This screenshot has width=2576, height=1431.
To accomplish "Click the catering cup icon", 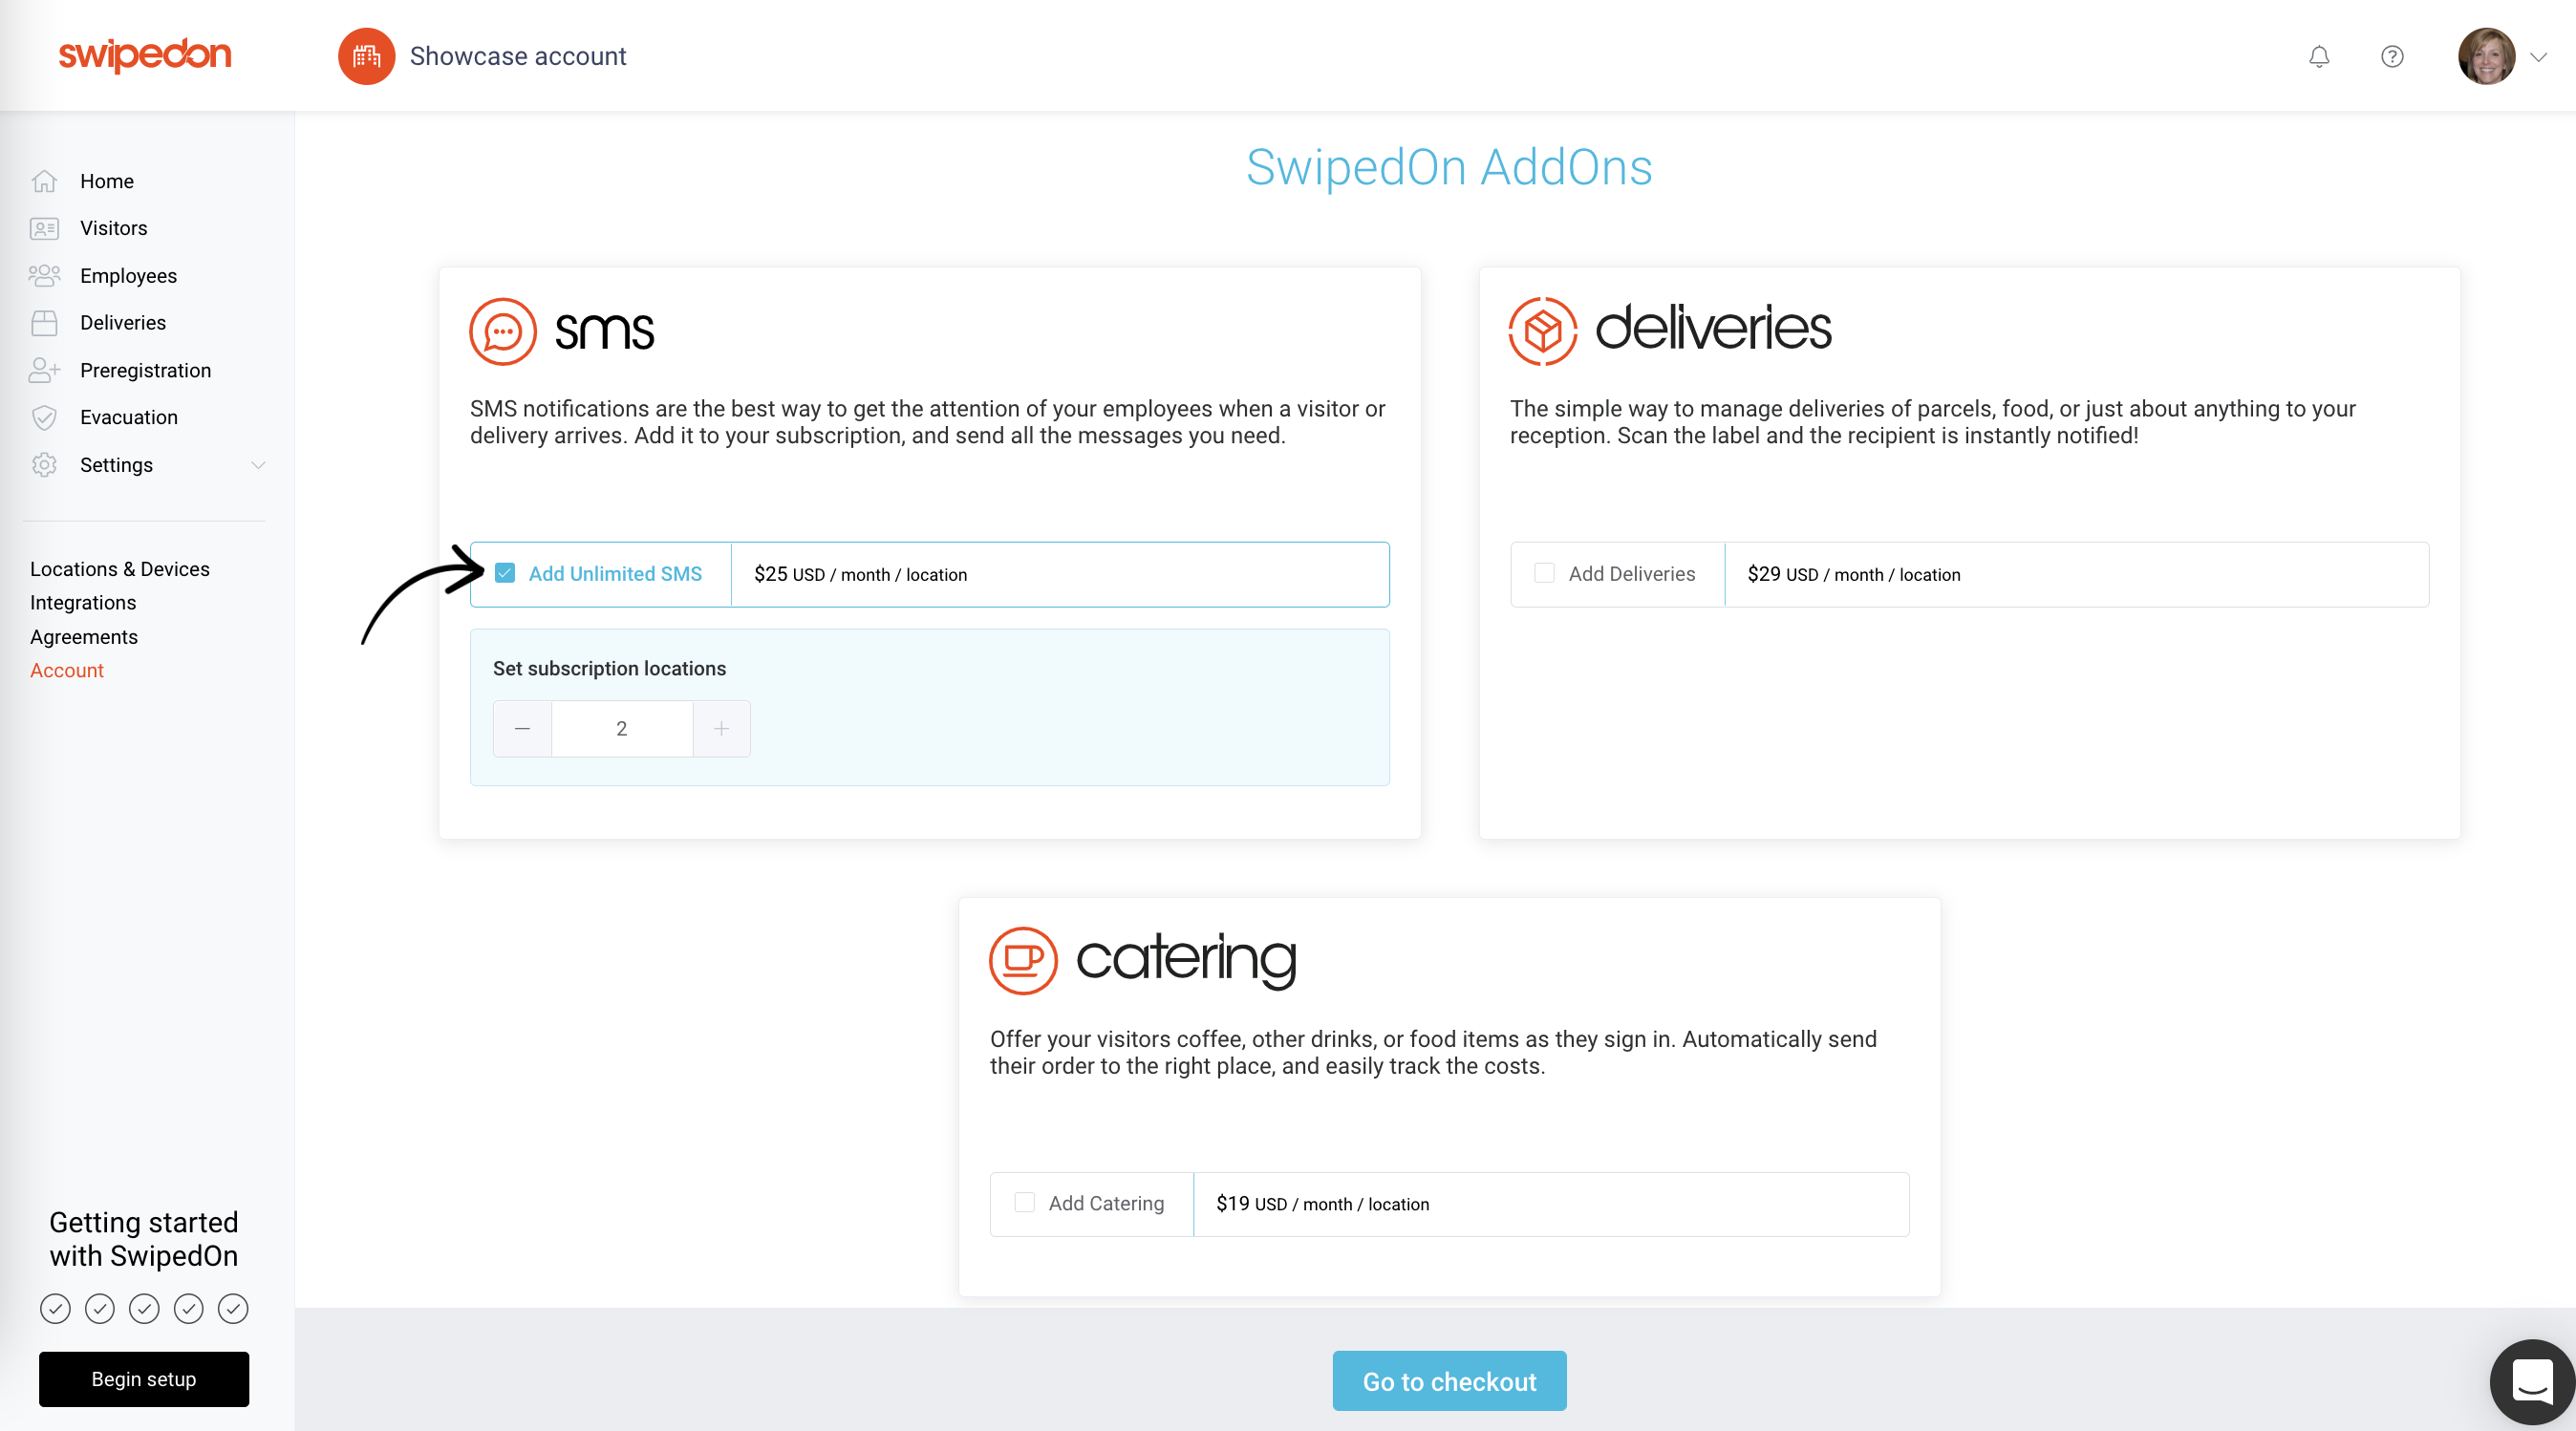I will pos(1023,961).
